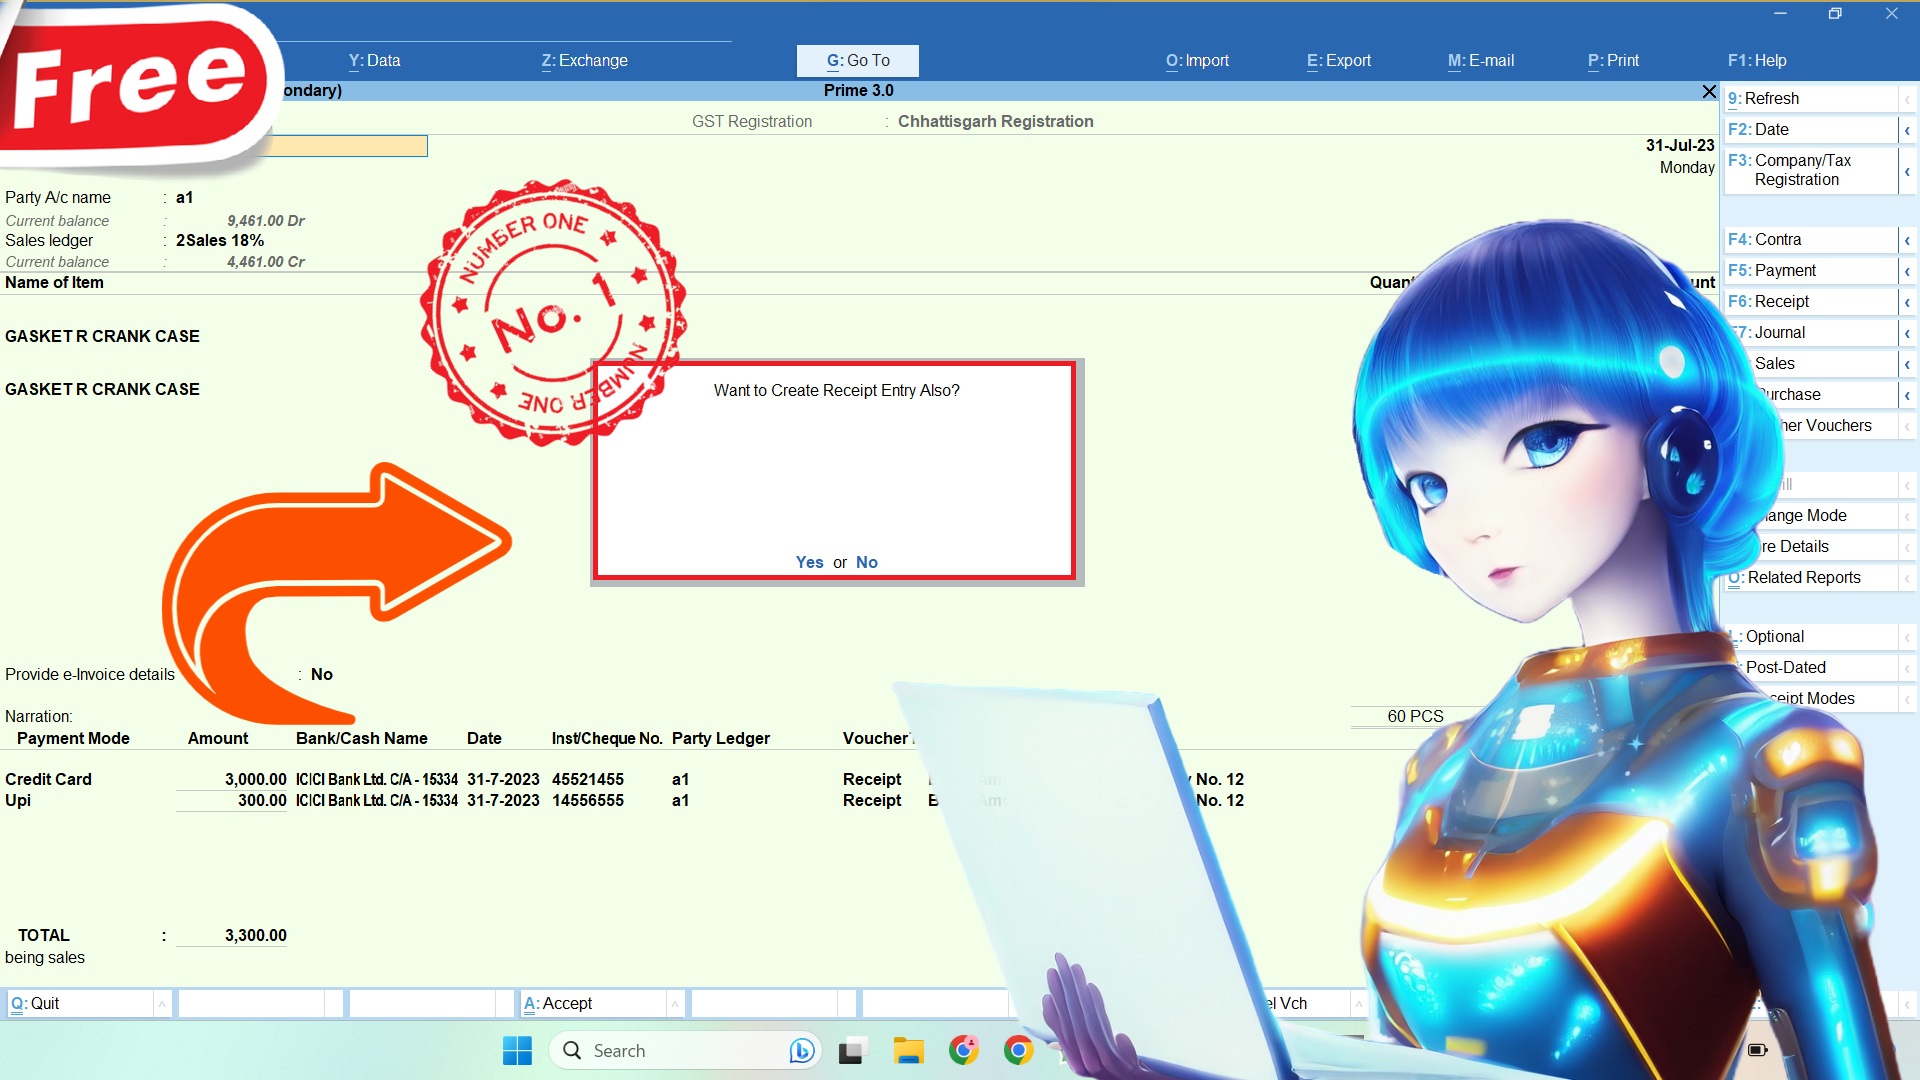Open File Explorer from the taskbar
The height and width of the screenshot is (1080, 1920).
pos(908,1050)
